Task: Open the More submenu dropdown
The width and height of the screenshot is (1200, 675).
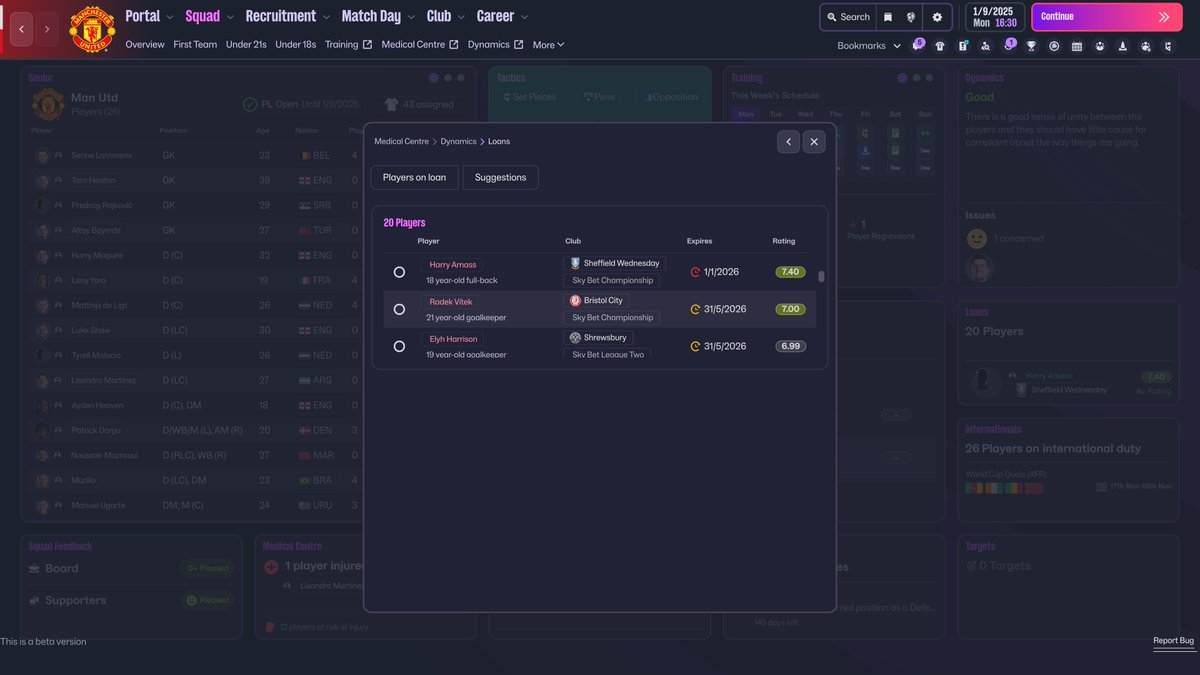Action: pos(548,45)
